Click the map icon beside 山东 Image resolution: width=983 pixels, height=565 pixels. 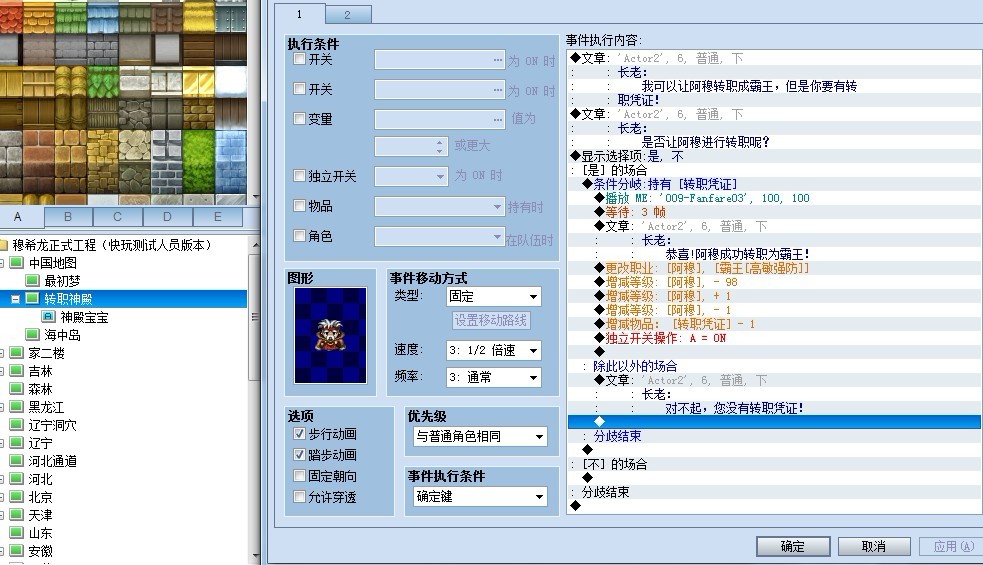[x=17, y=533]
